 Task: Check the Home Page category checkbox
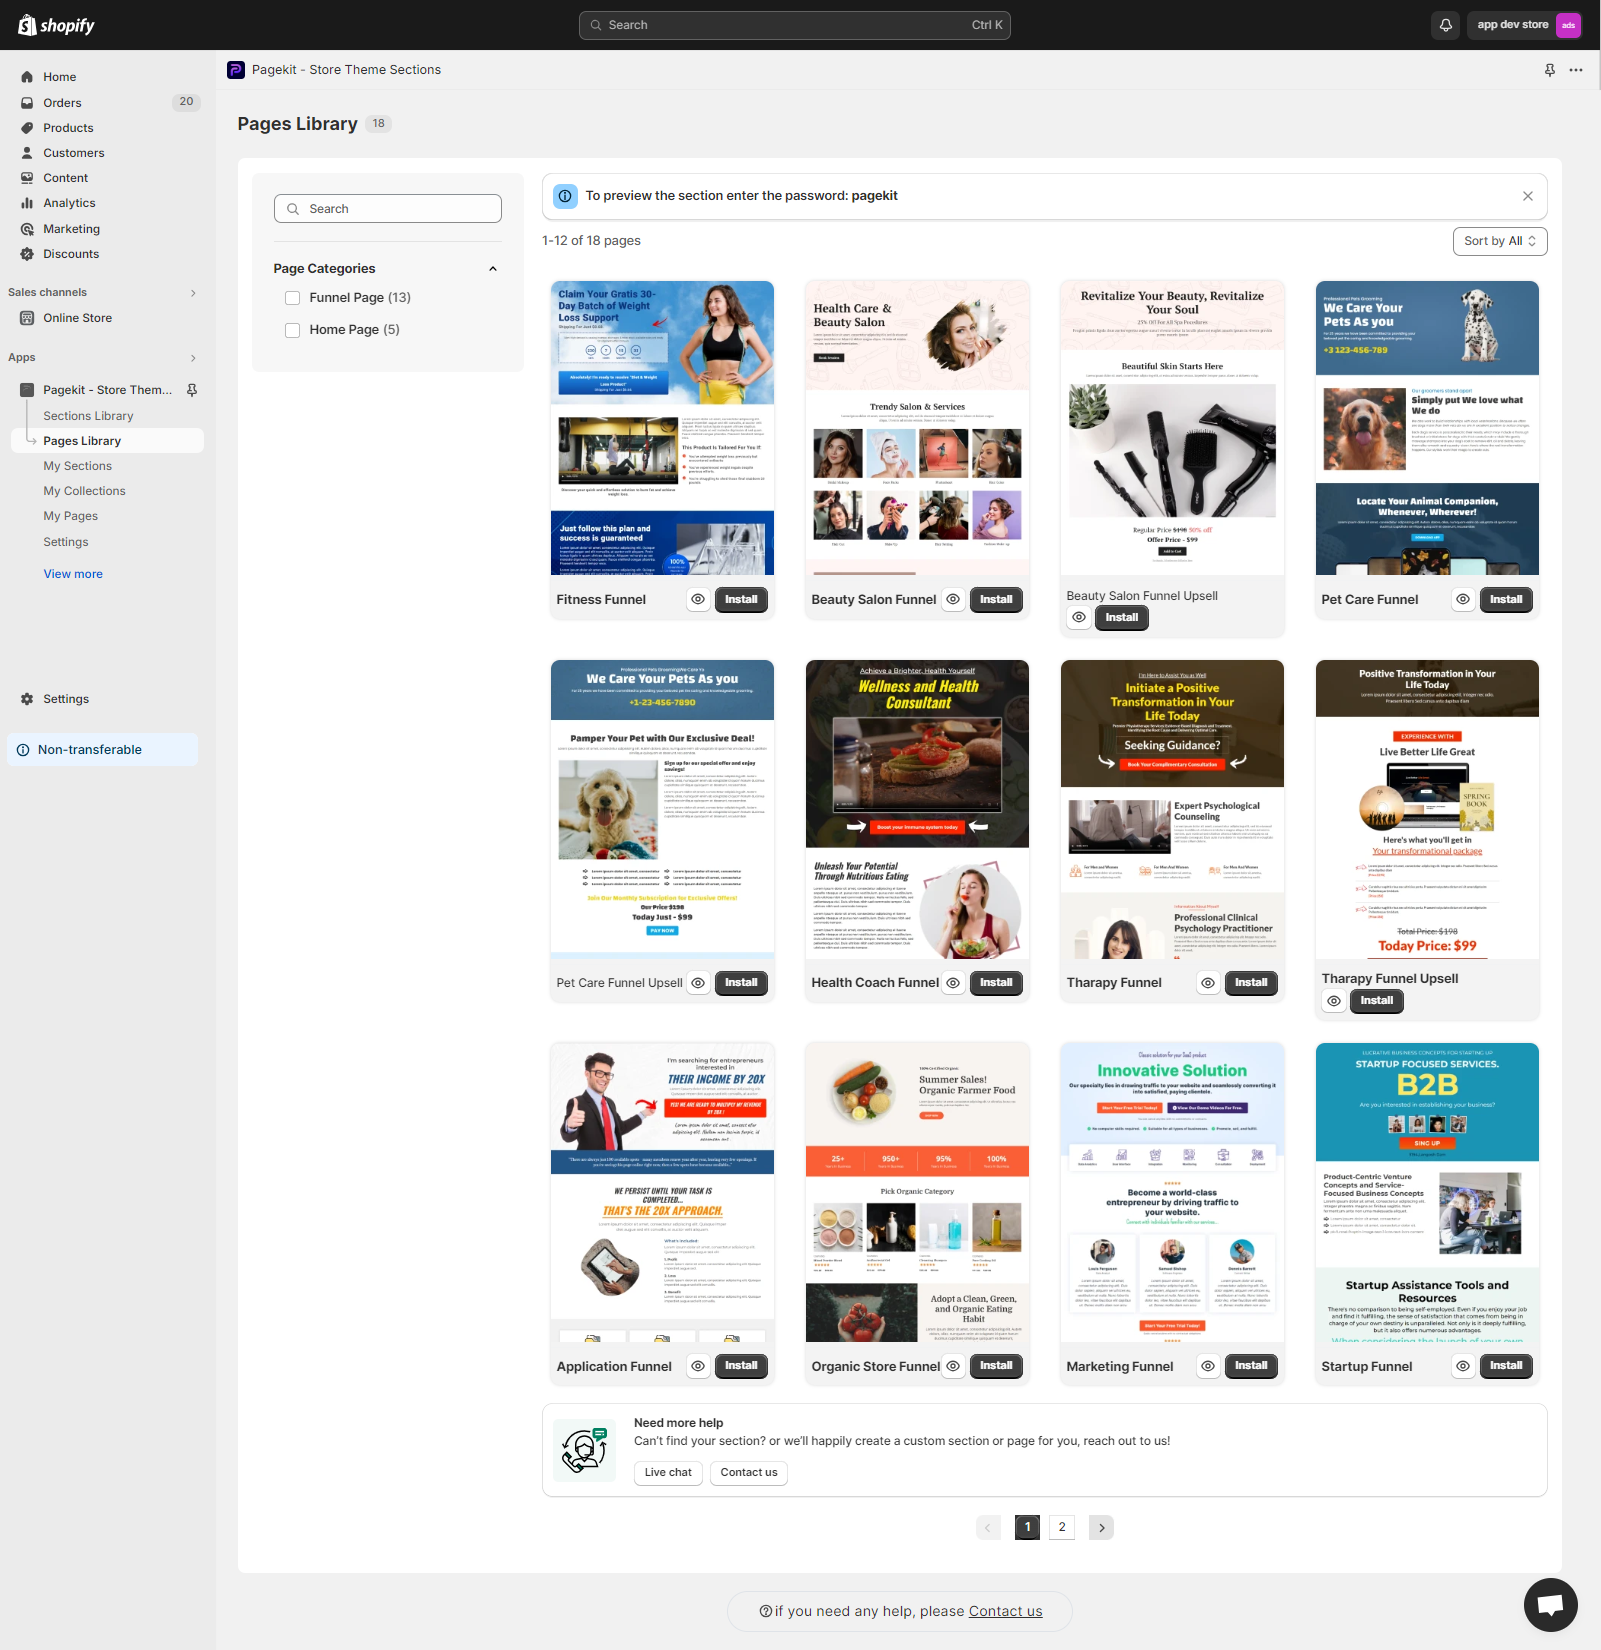[293, 330]
